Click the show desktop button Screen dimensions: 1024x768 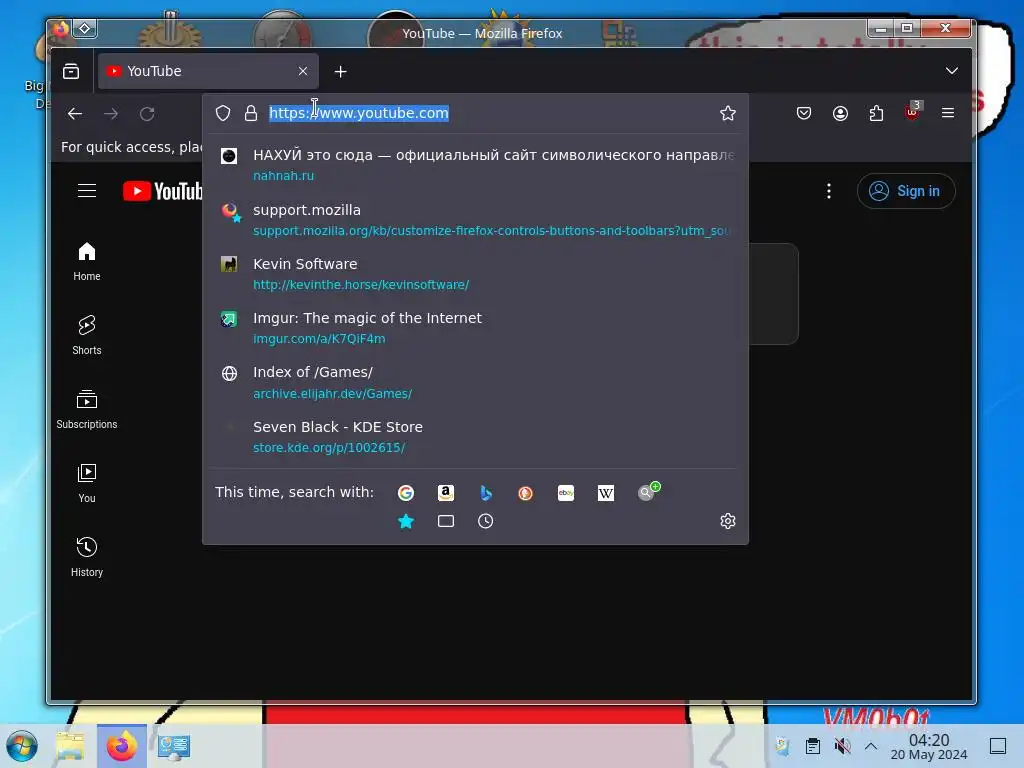pos(998,746)
